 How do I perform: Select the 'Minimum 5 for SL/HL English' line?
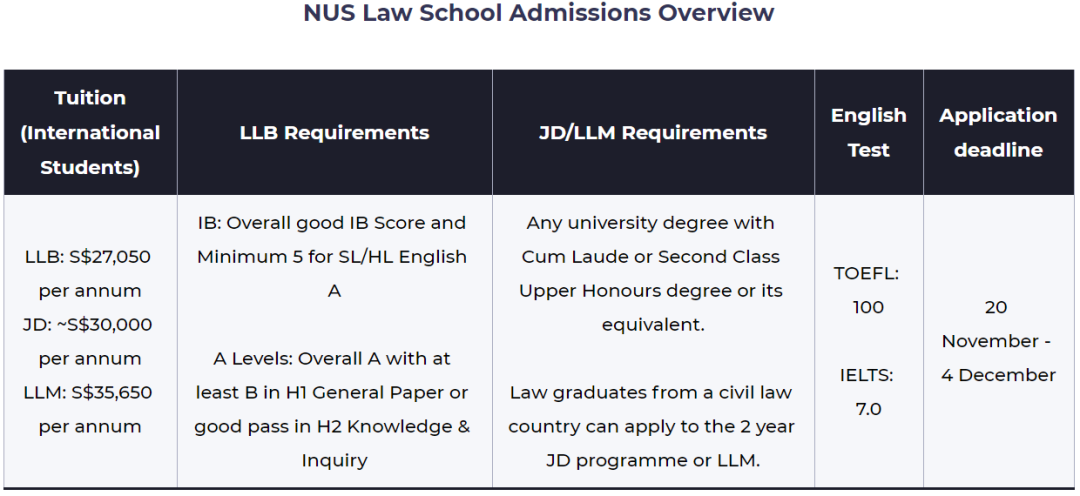tap(332, 257)
